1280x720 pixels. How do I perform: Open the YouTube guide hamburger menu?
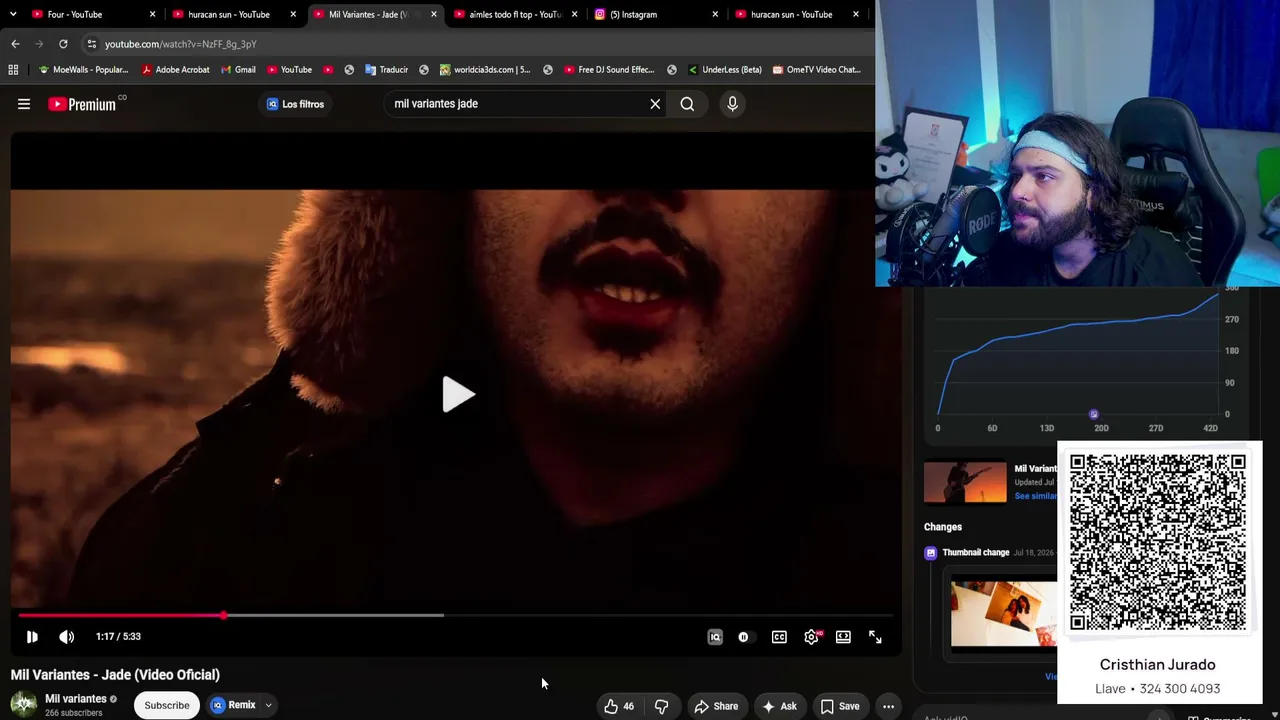coord(24,104)
